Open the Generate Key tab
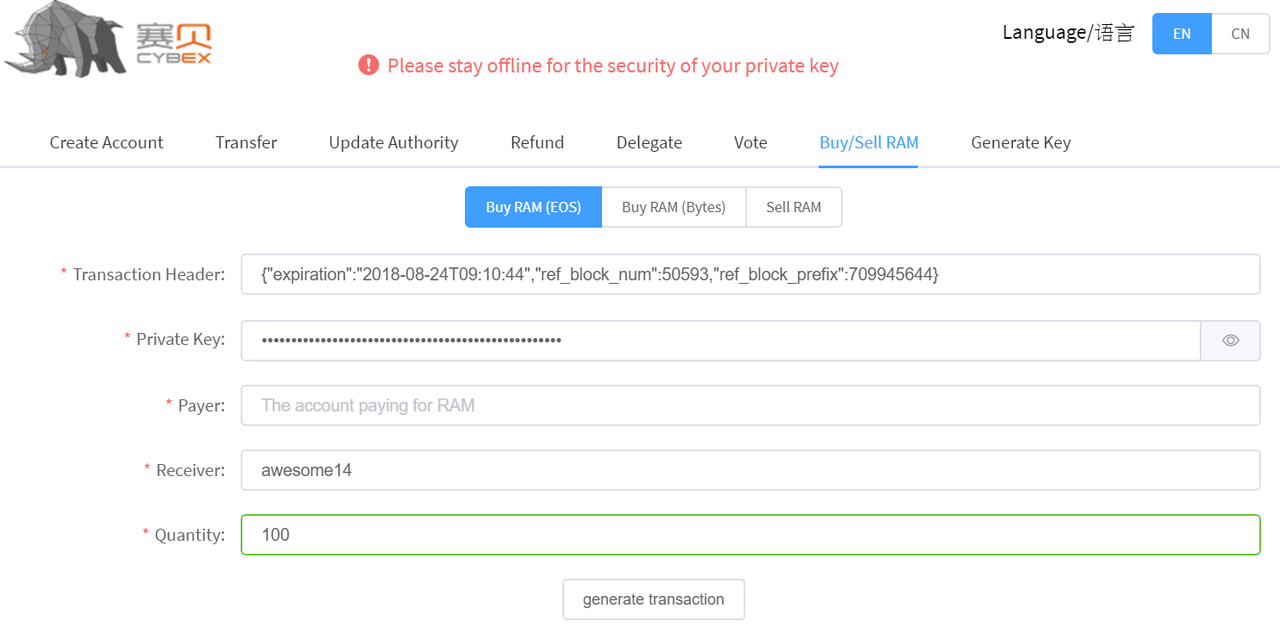Image resolution: width=1280 pixels, height=640 pixels. [1020, 142]
